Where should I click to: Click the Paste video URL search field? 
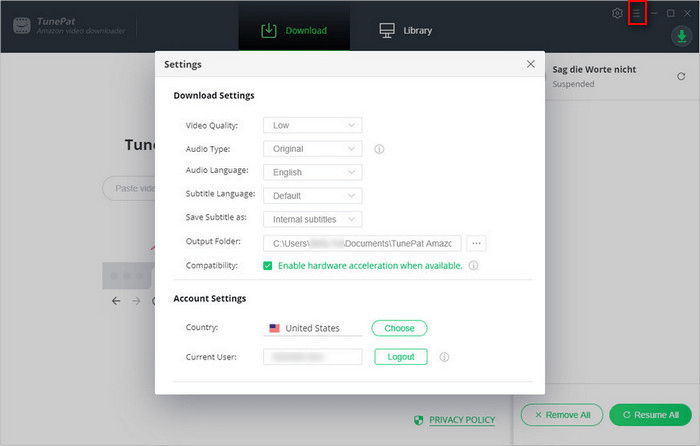pos(129,188)
